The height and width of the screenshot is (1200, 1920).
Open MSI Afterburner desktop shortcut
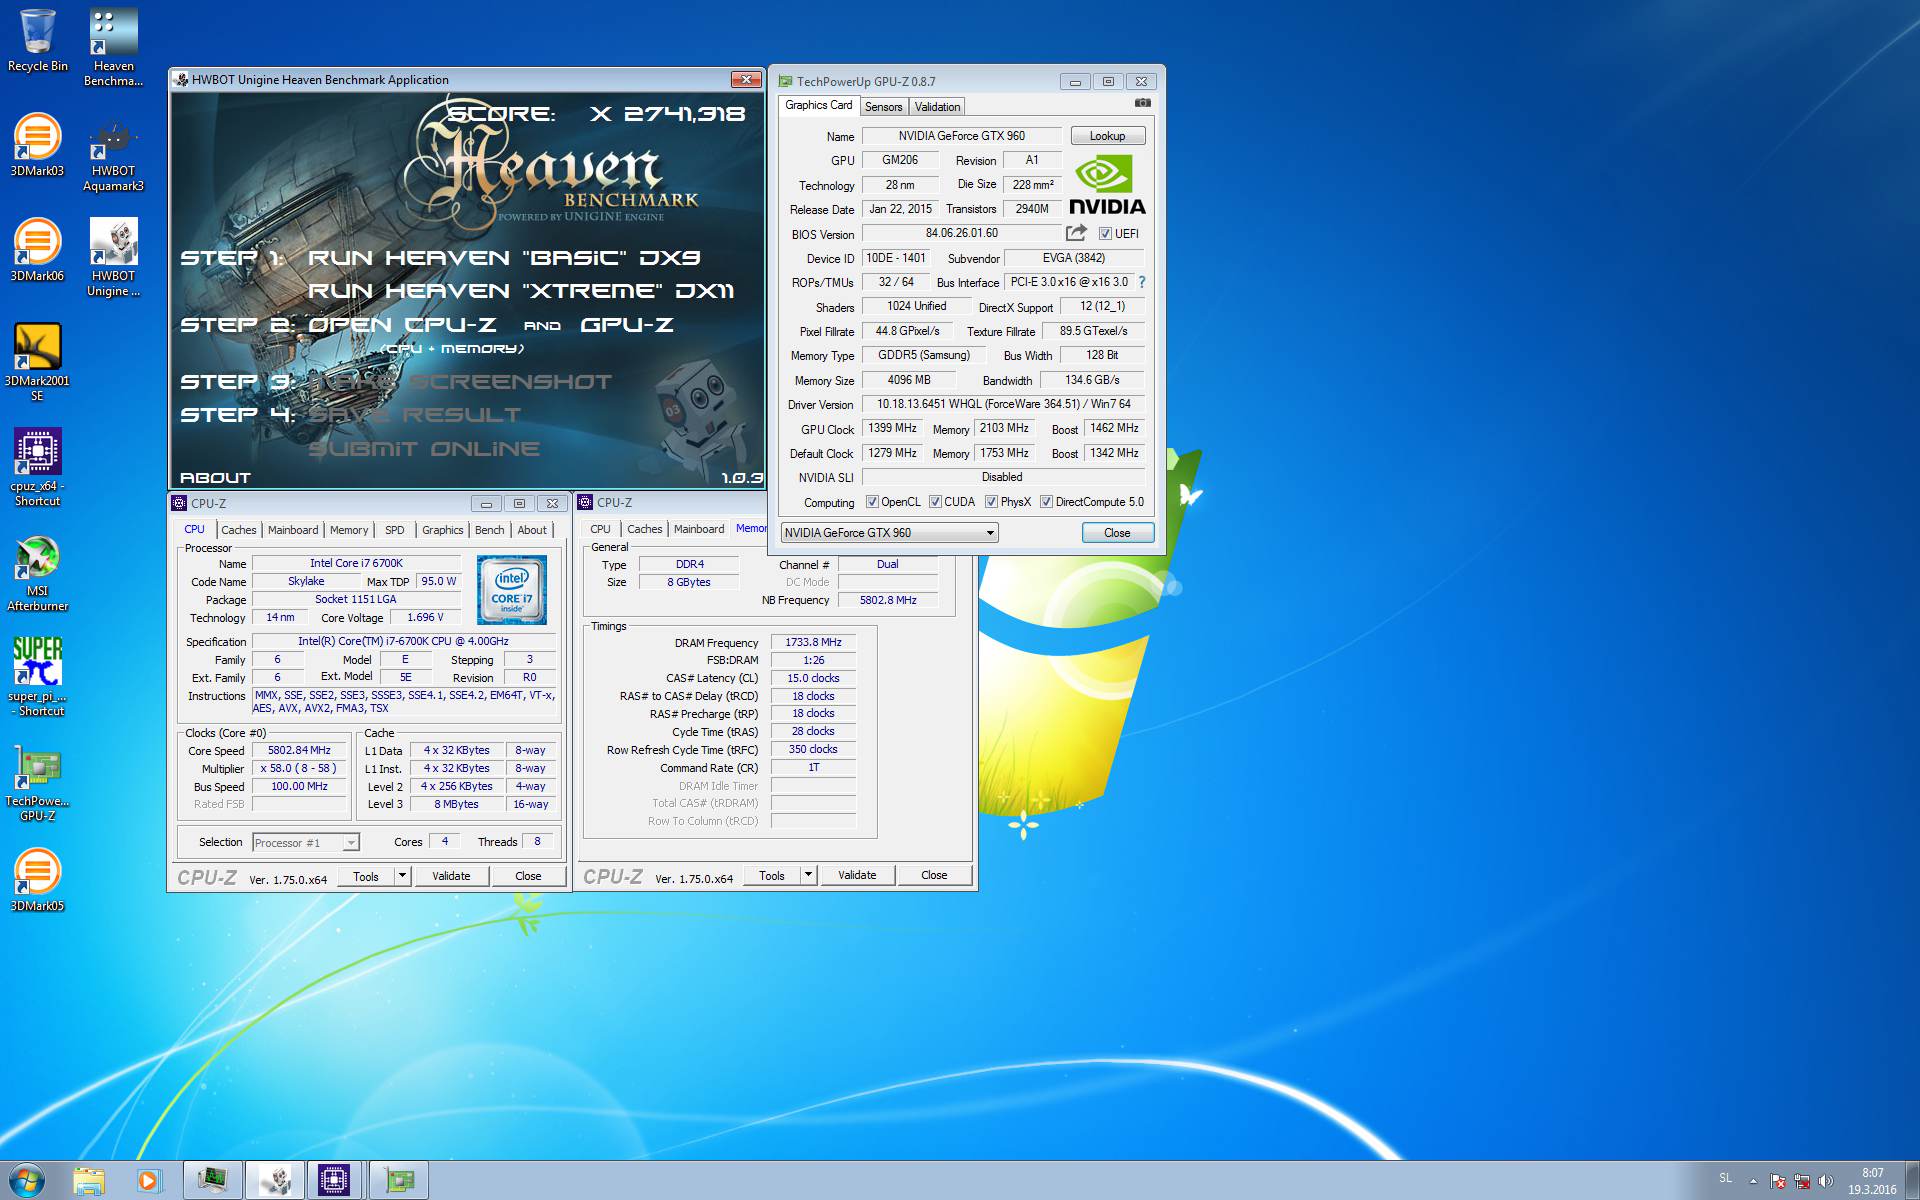pos(37,572)
